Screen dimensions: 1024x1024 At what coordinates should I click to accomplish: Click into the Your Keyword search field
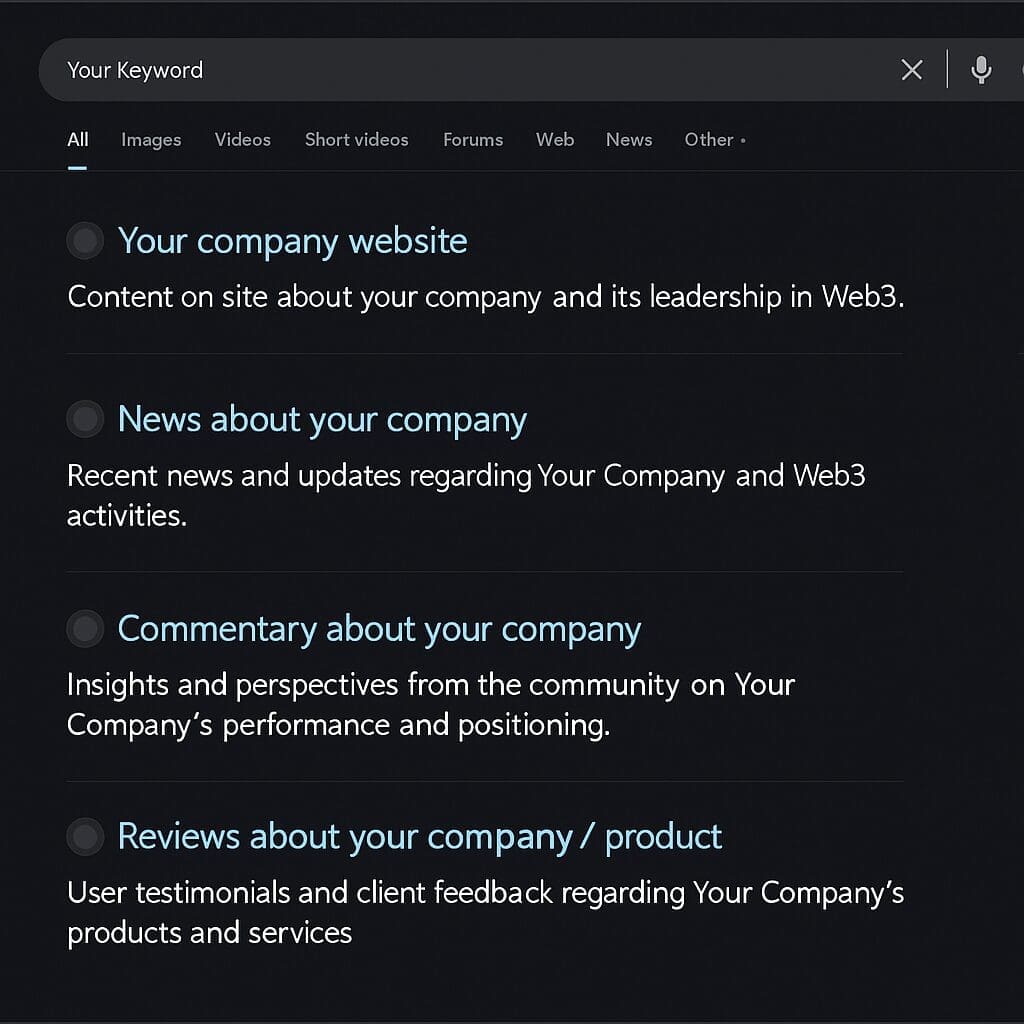[450, 70]
